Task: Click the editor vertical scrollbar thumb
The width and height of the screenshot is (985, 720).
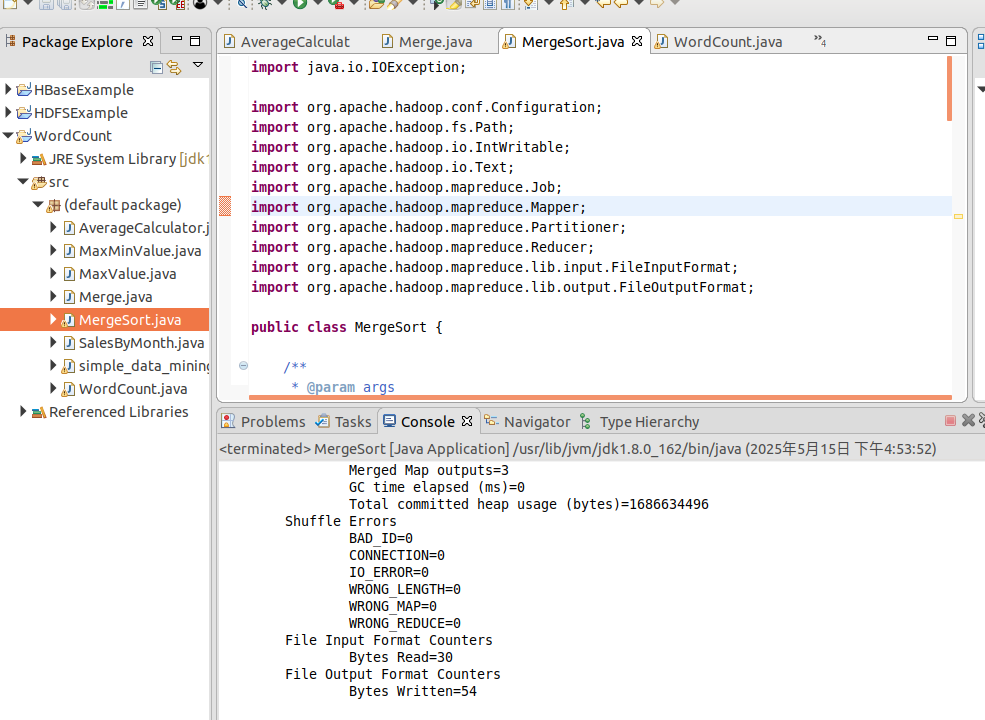Action: click(x=949, y=90)
